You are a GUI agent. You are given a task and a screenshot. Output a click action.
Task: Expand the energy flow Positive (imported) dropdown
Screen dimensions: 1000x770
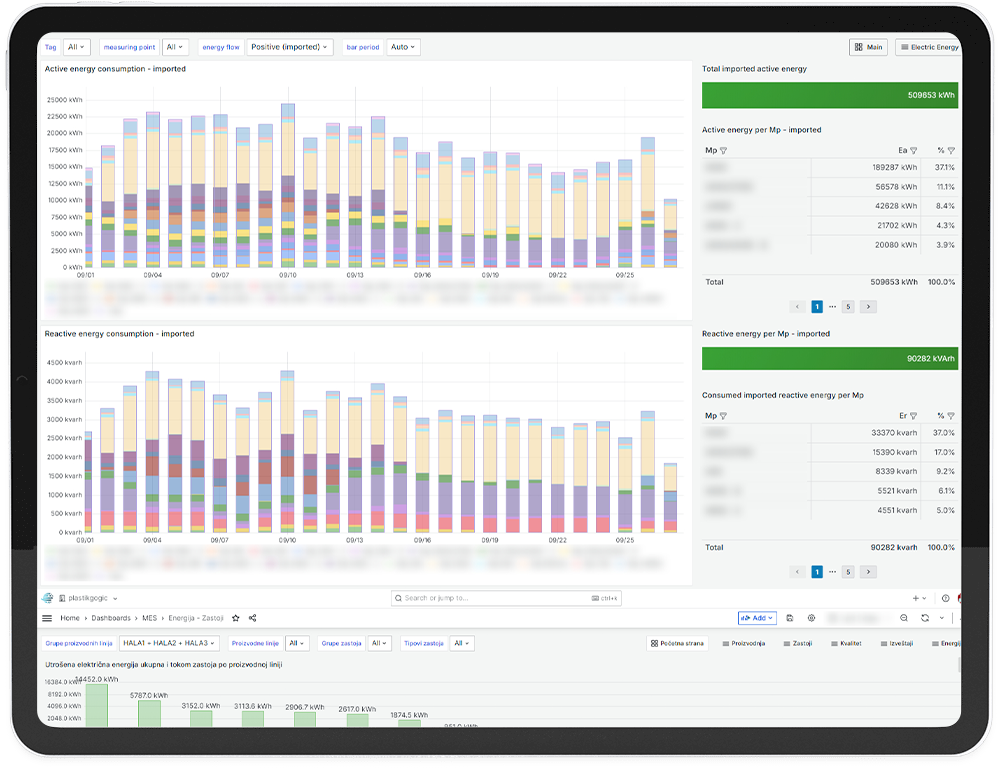(x=289, y=47)
